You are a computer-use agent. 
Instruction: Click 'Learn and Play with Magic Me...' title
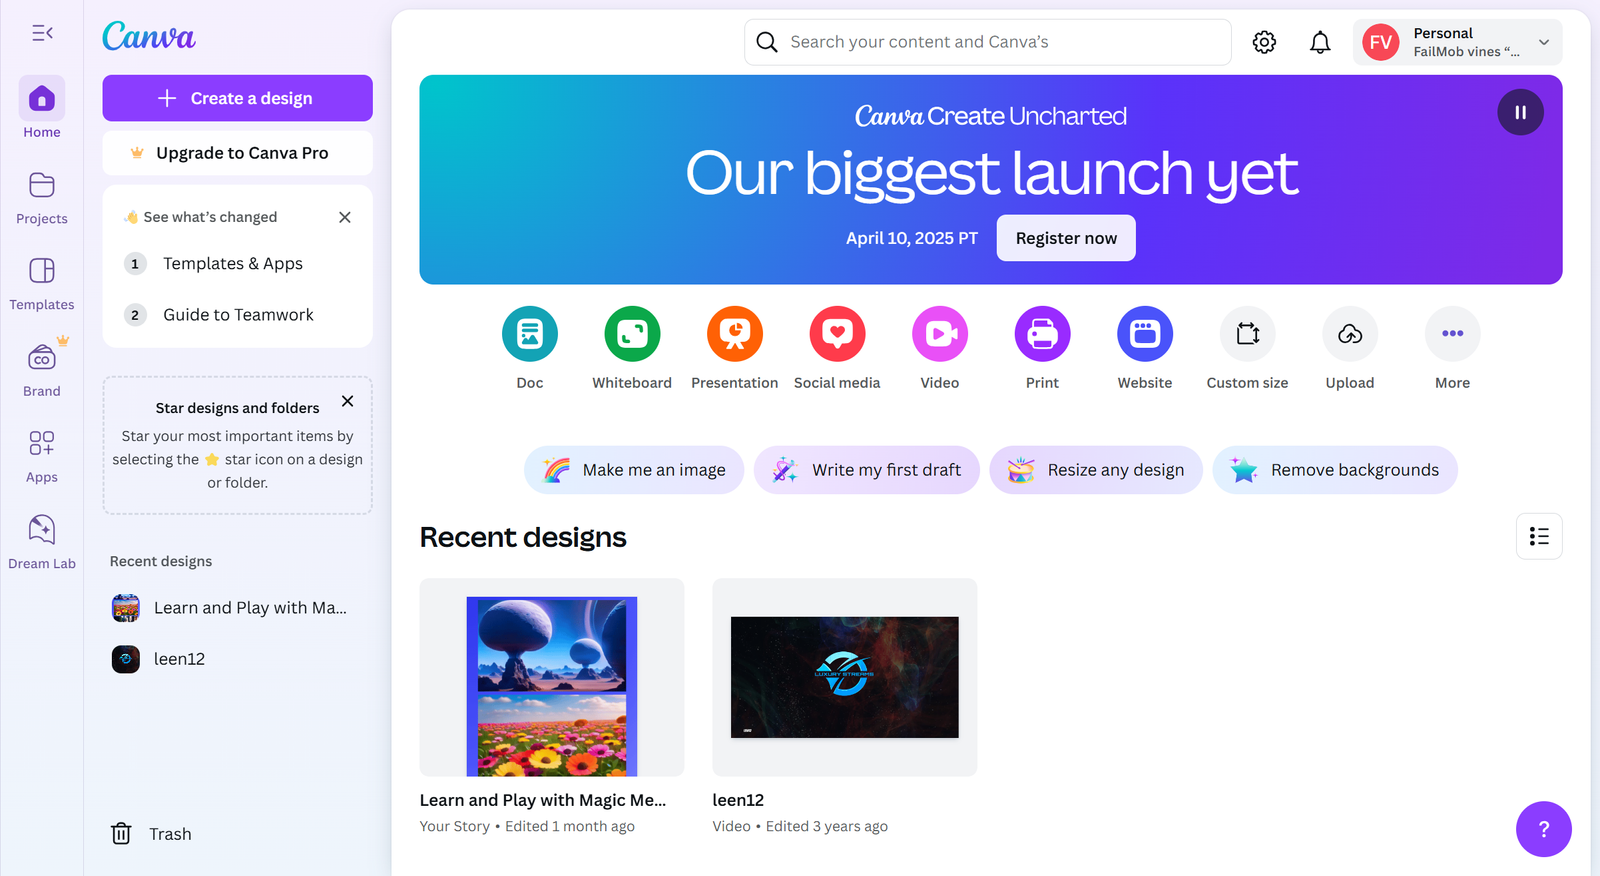[x=543, y=800]
